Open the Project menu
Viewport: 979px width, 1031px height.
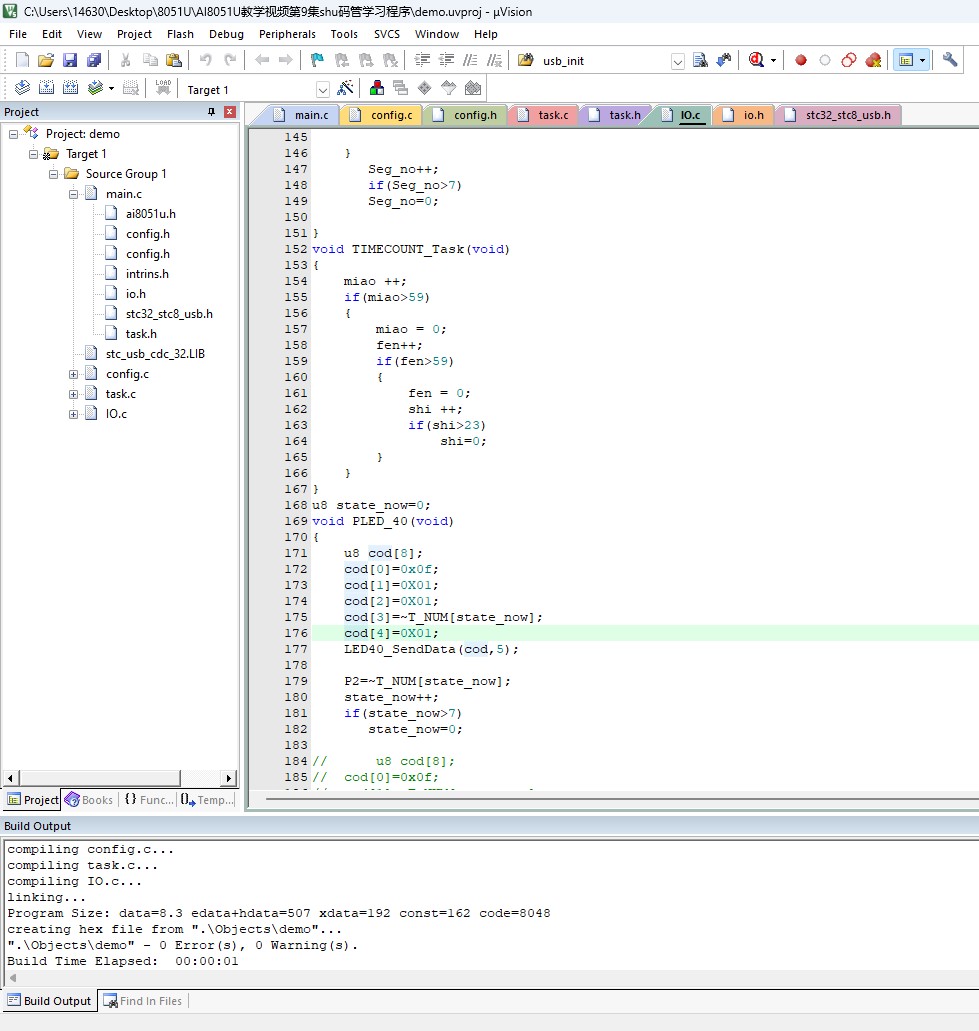click(x=134, y=34)
